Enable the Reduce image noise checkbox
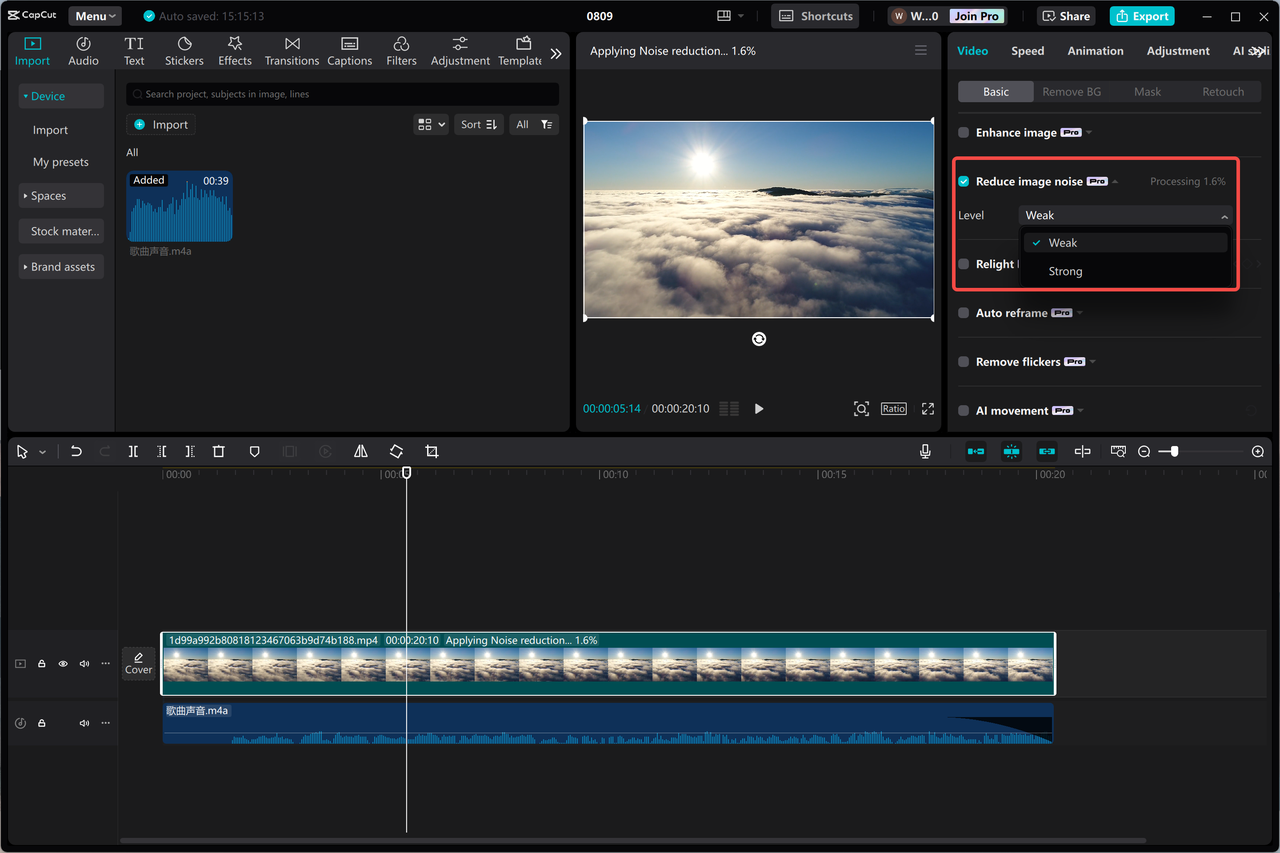This screenshot has width=1280, height=853. 962,181
